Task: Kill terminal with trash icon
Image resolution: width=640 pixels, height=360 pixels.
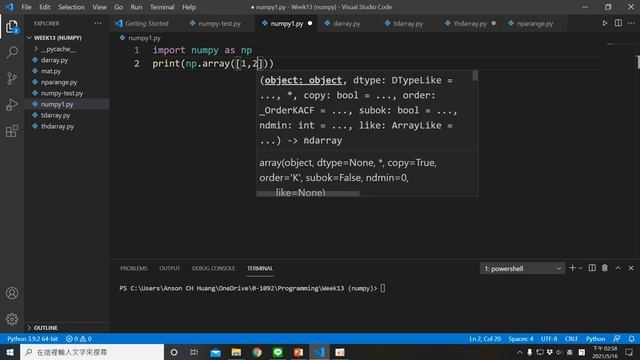Action: pyautogui.click(x=604, y=268)
